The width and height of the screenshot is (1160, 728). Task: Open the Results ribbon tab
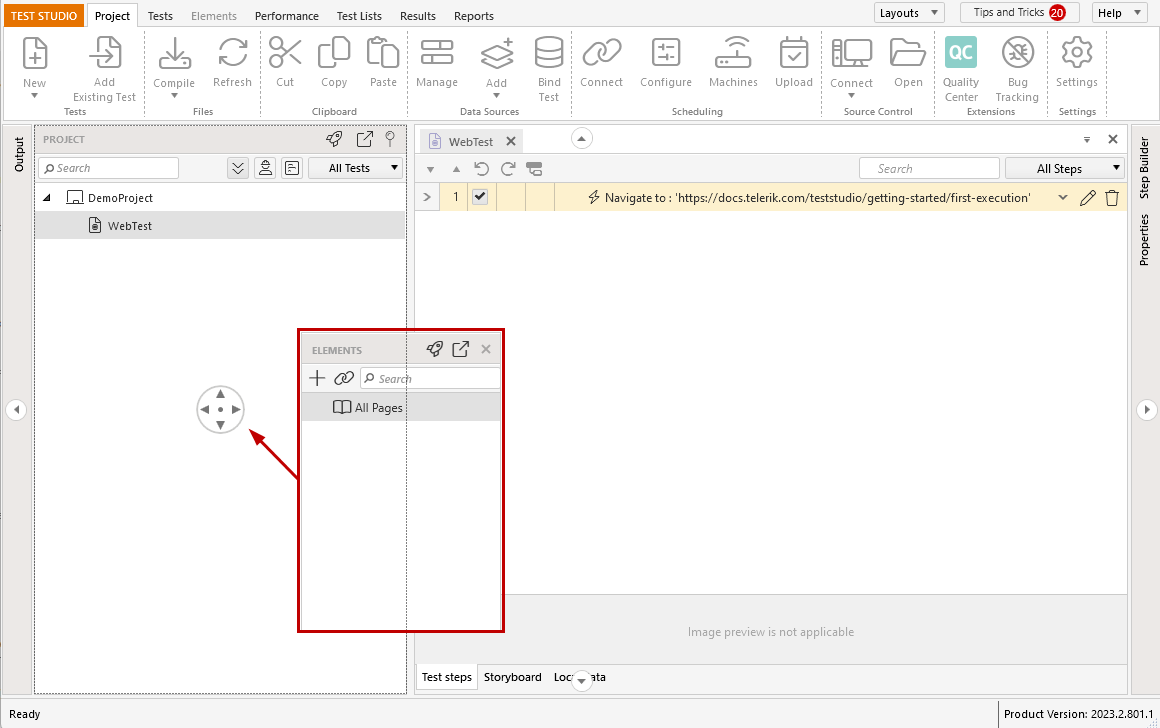pos(417,16)
